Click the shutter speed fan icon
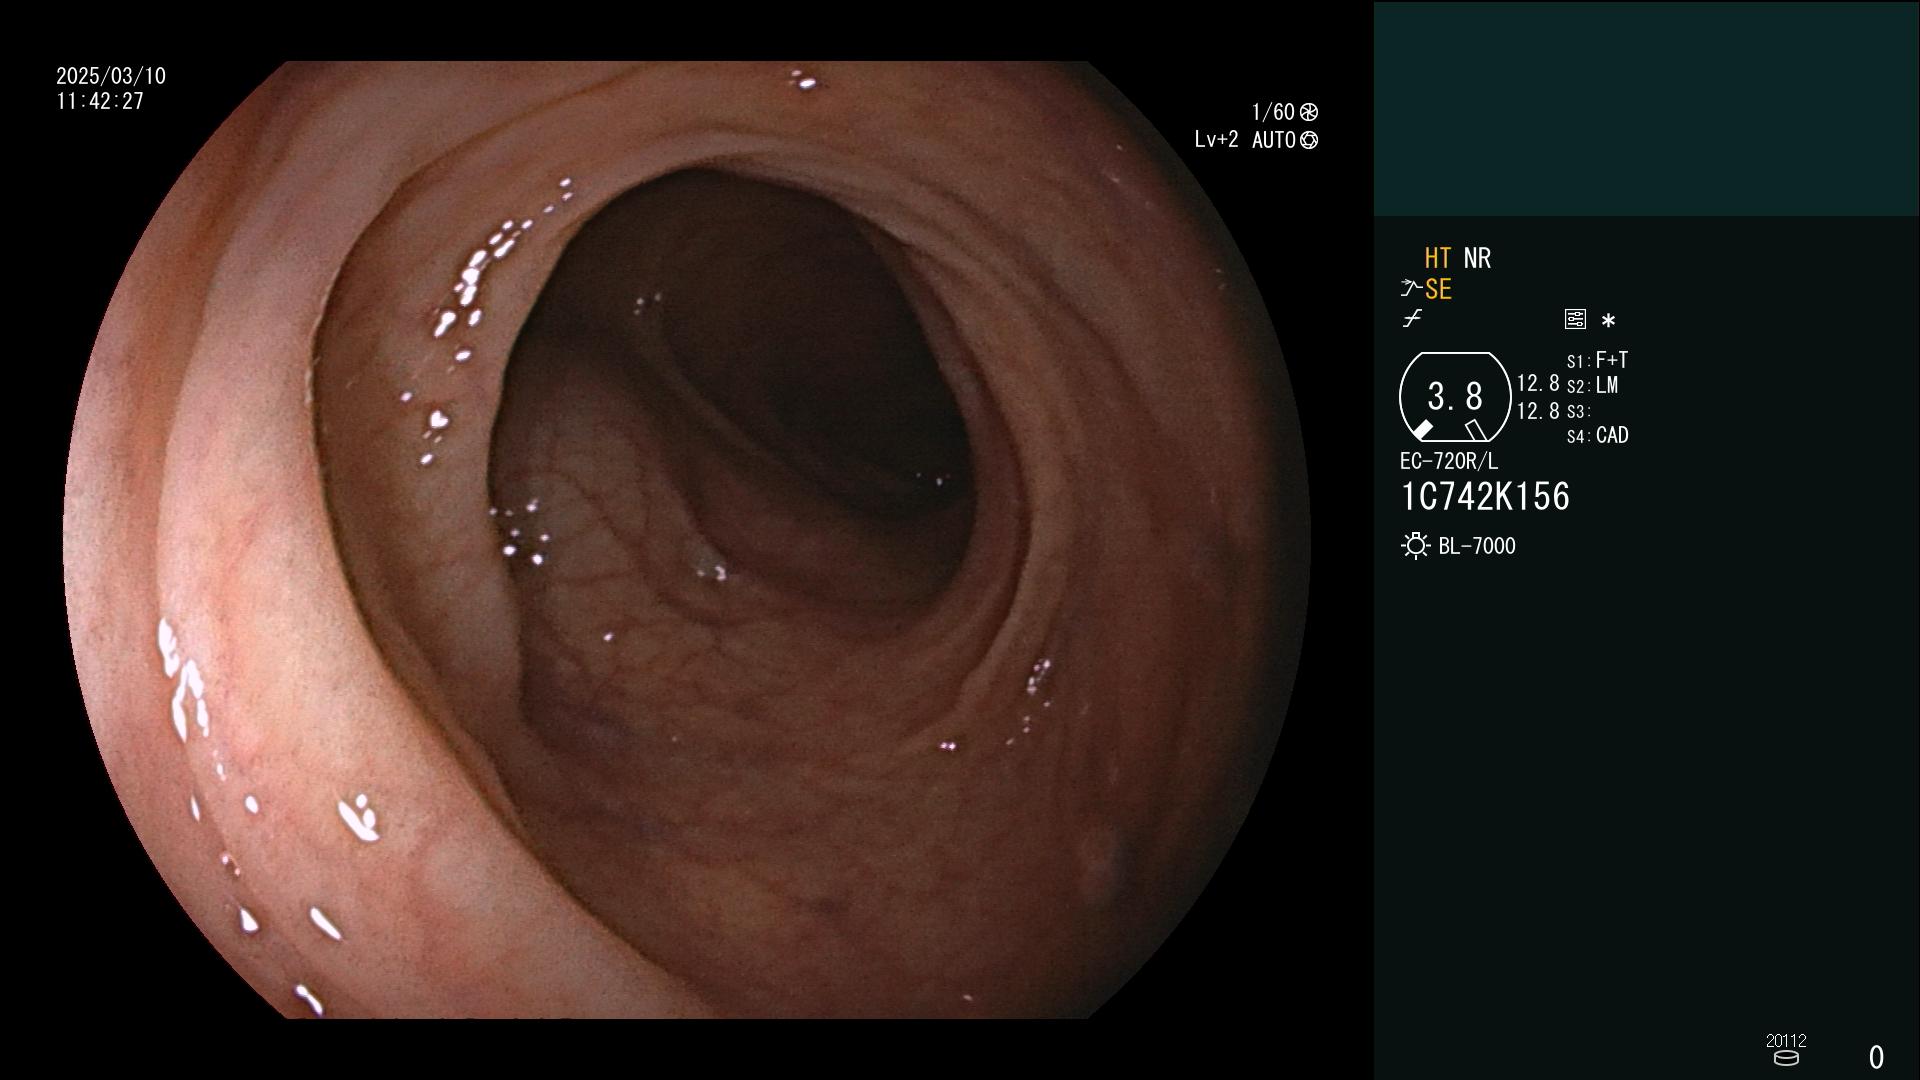1920x1080 pixels. 1309,112
